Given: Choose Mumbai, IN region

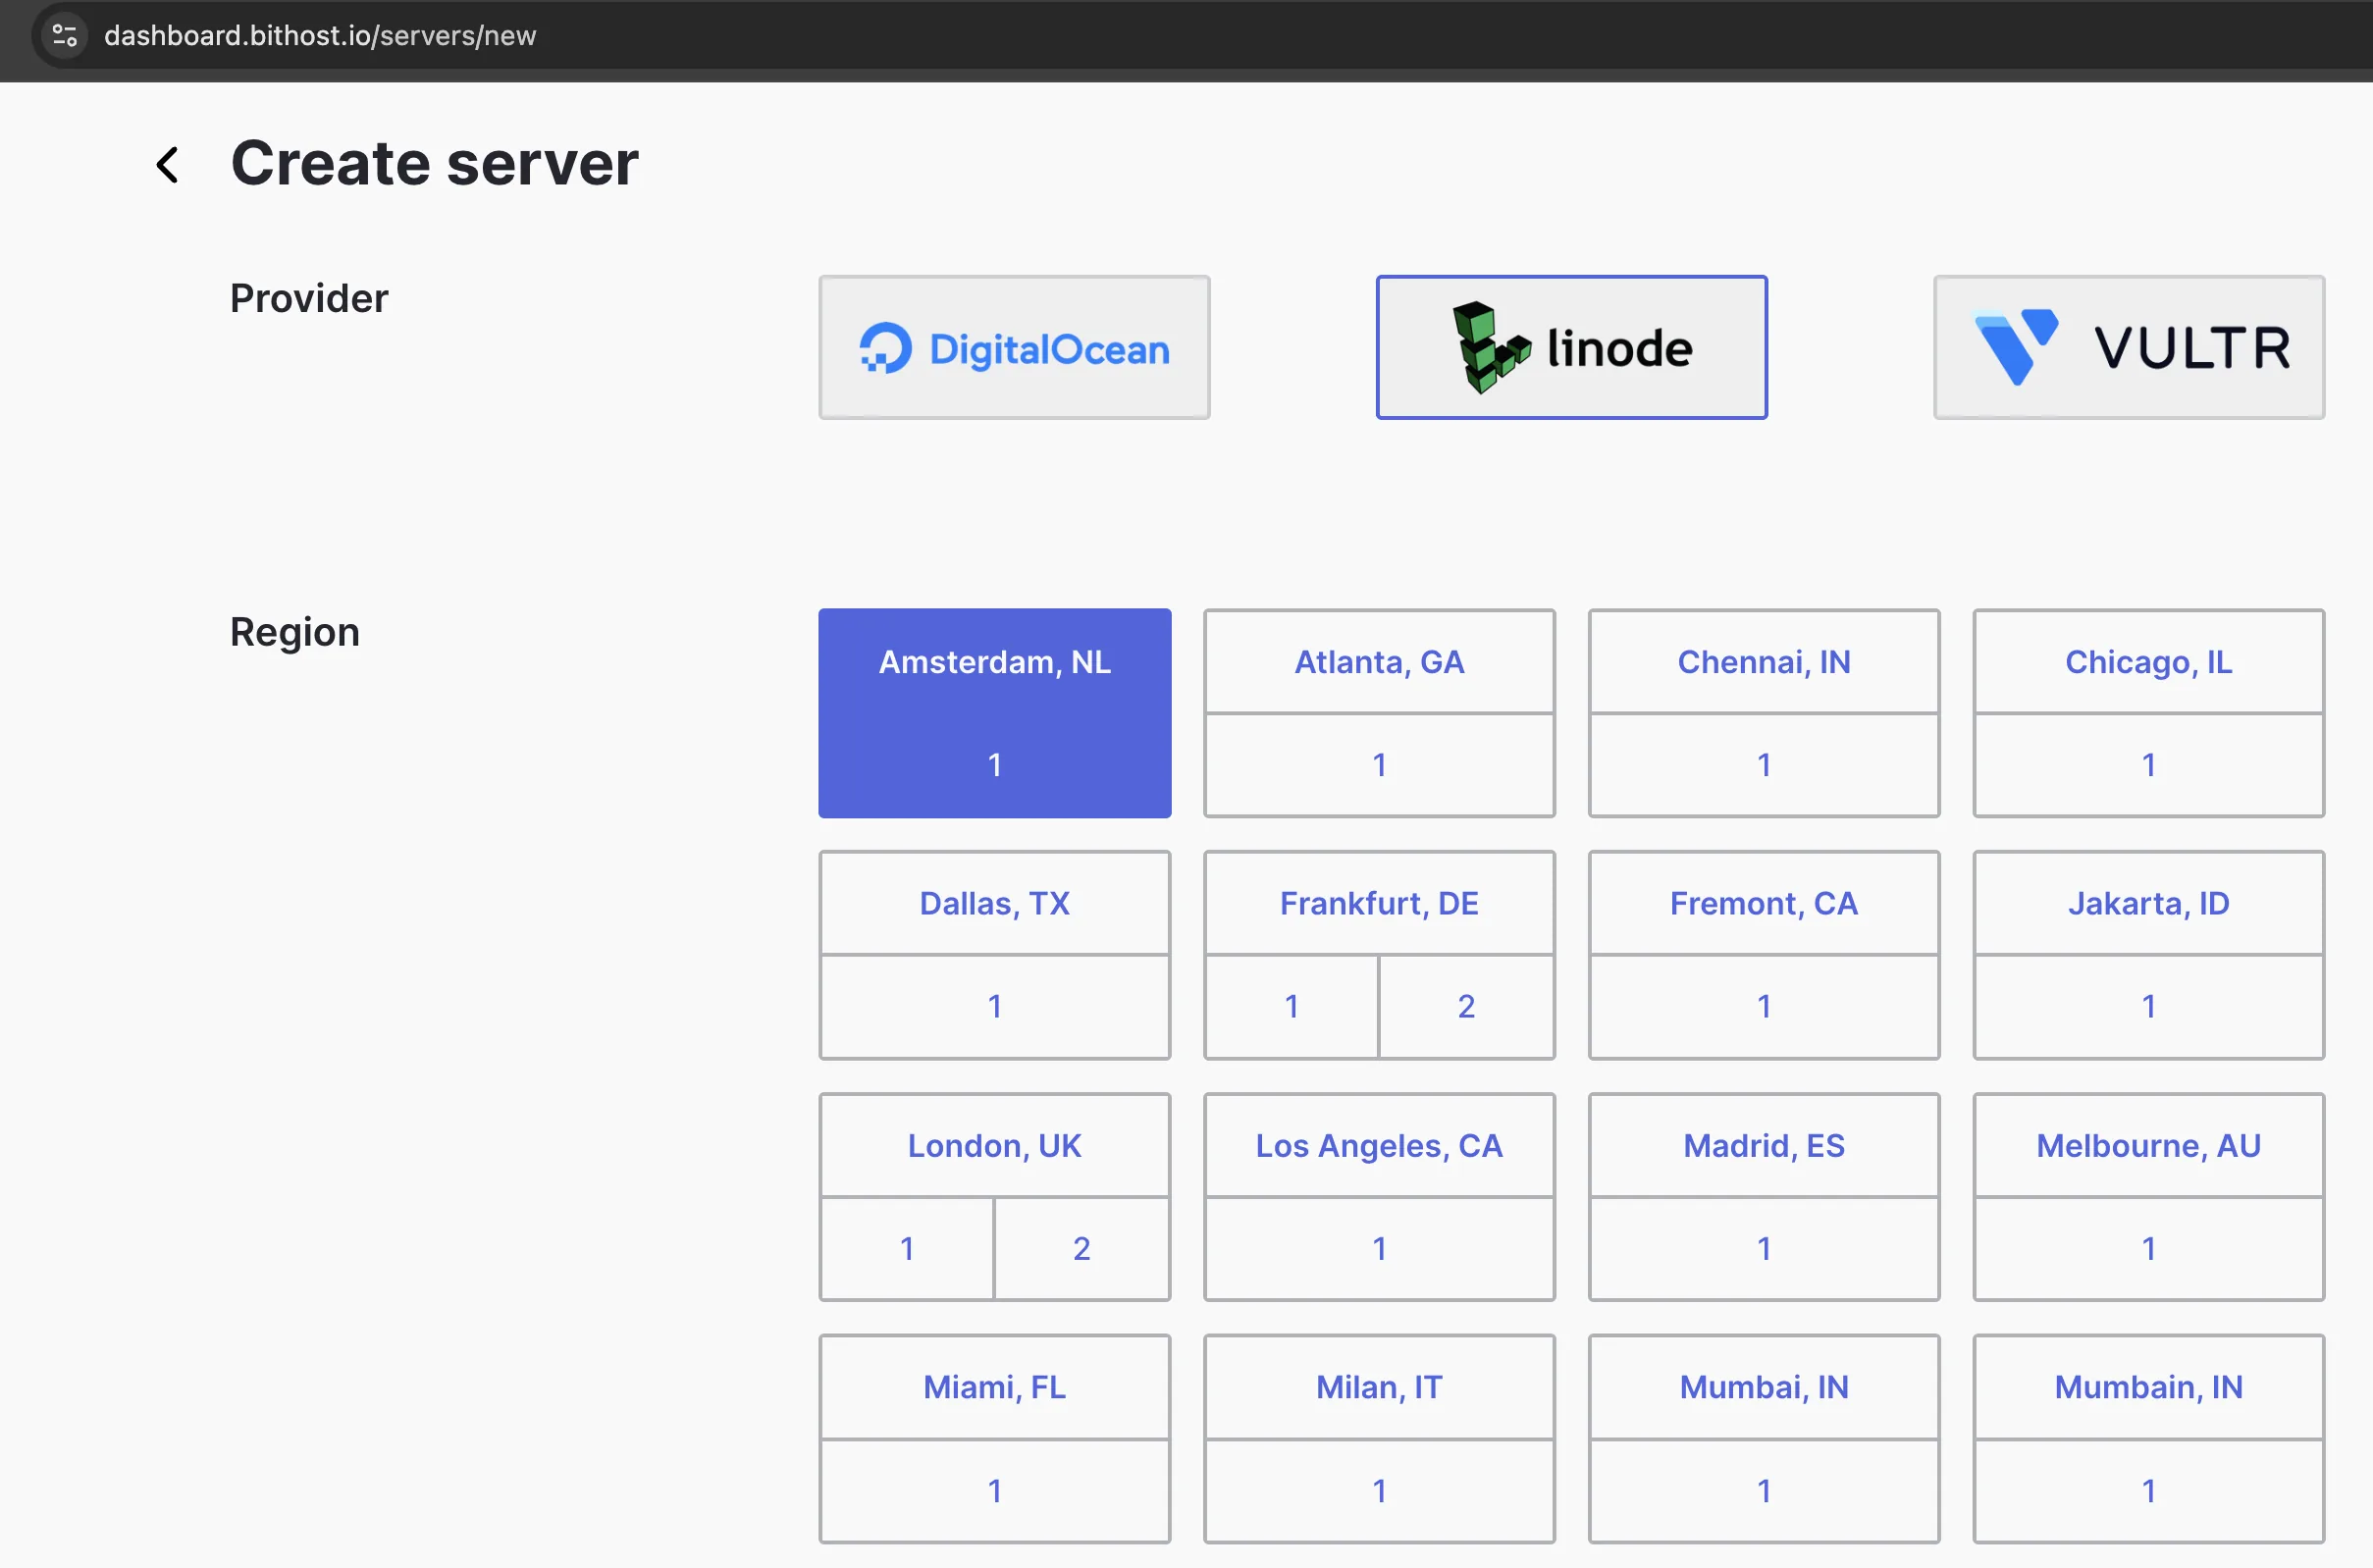Looking at the screenshot, I should [x=1764, y=1388].
